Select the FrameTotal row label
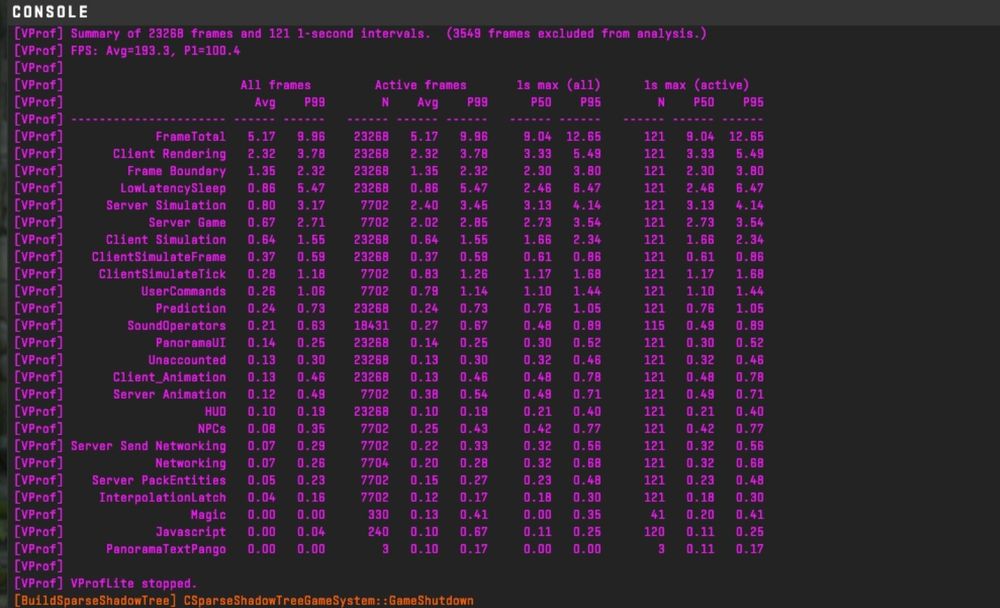This screenshot has height=608, width=1000. [190, 137]
